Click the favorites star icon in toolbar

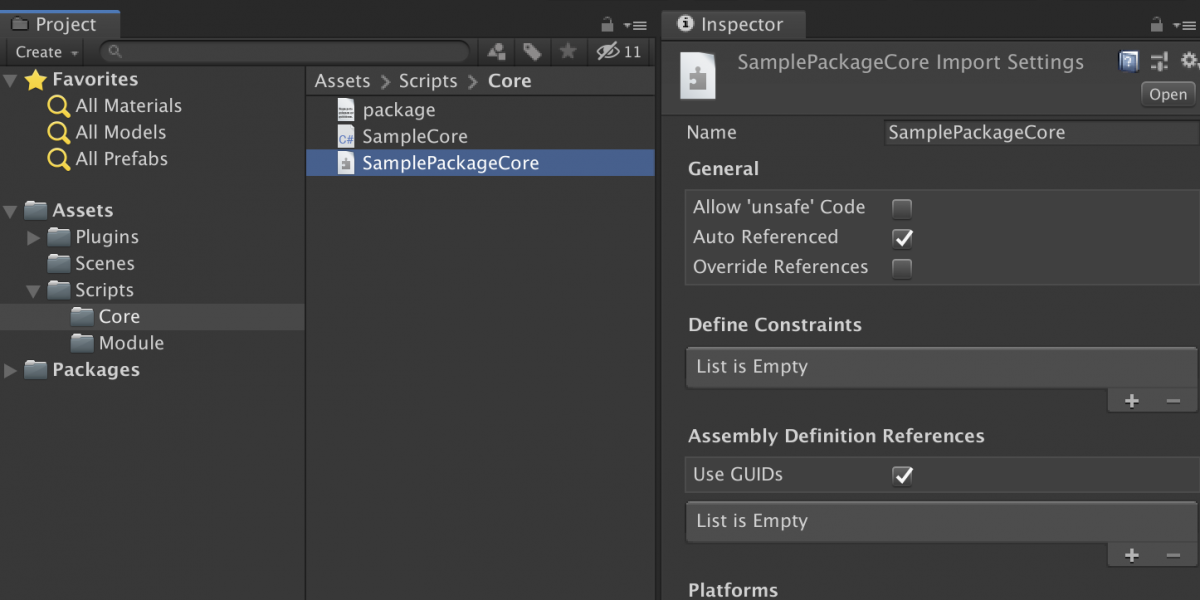click(x=567, y=52)
